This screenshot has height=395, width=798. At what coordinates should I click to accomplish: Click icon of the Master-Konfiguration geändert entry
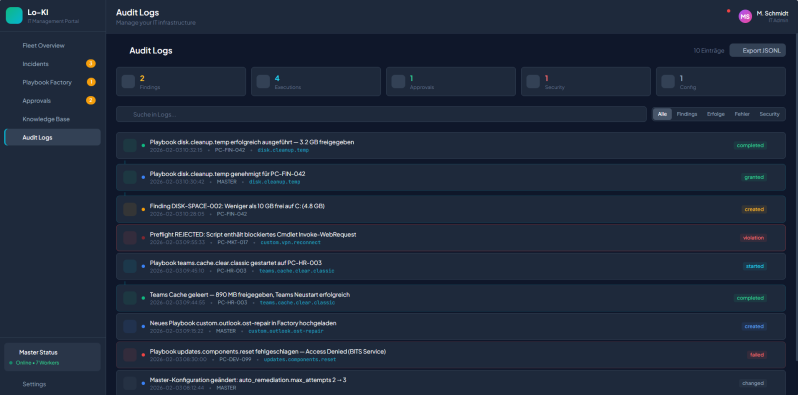point(130,383)
